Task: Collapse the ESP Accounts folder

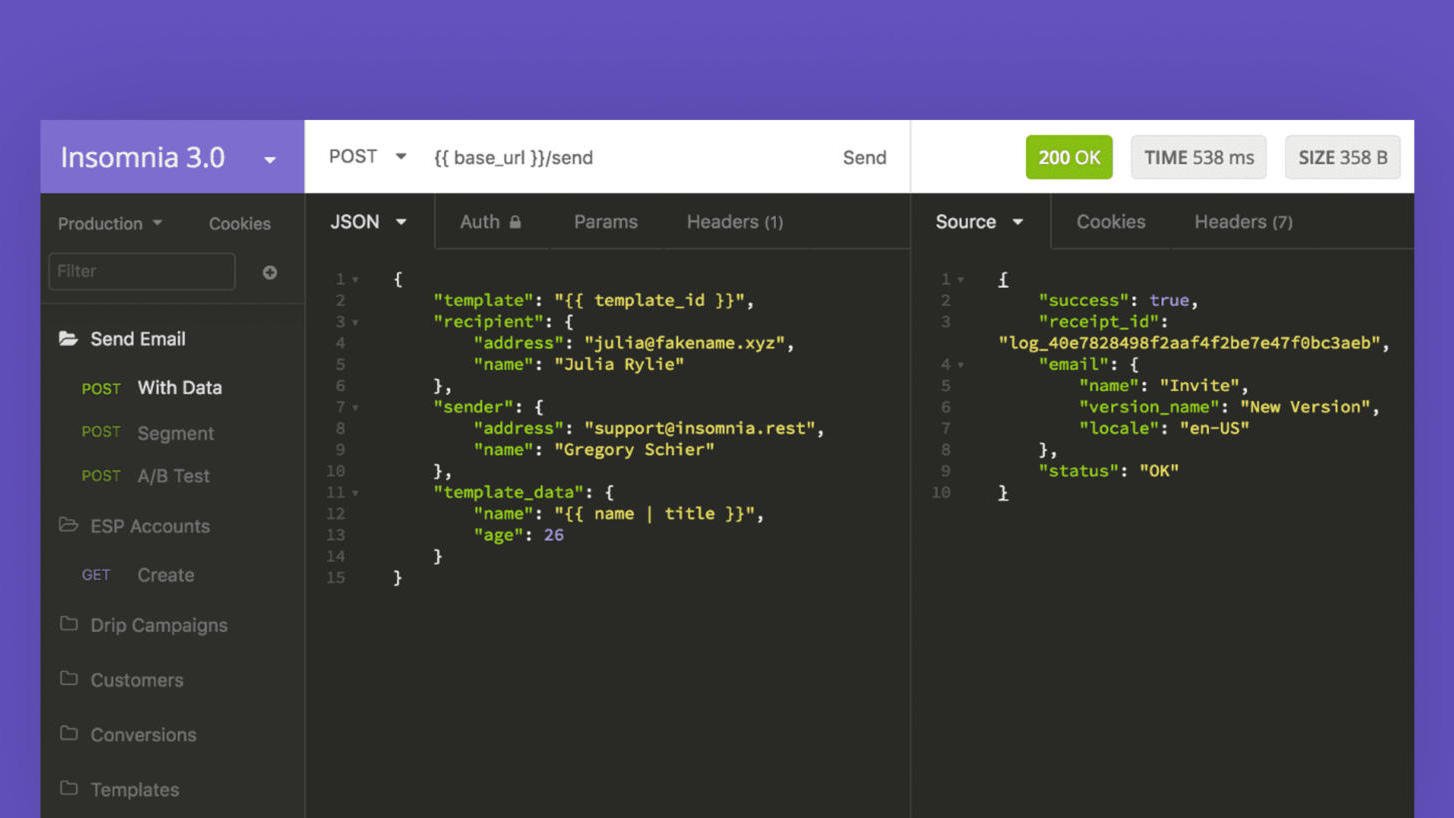Action: pos(149,526)
